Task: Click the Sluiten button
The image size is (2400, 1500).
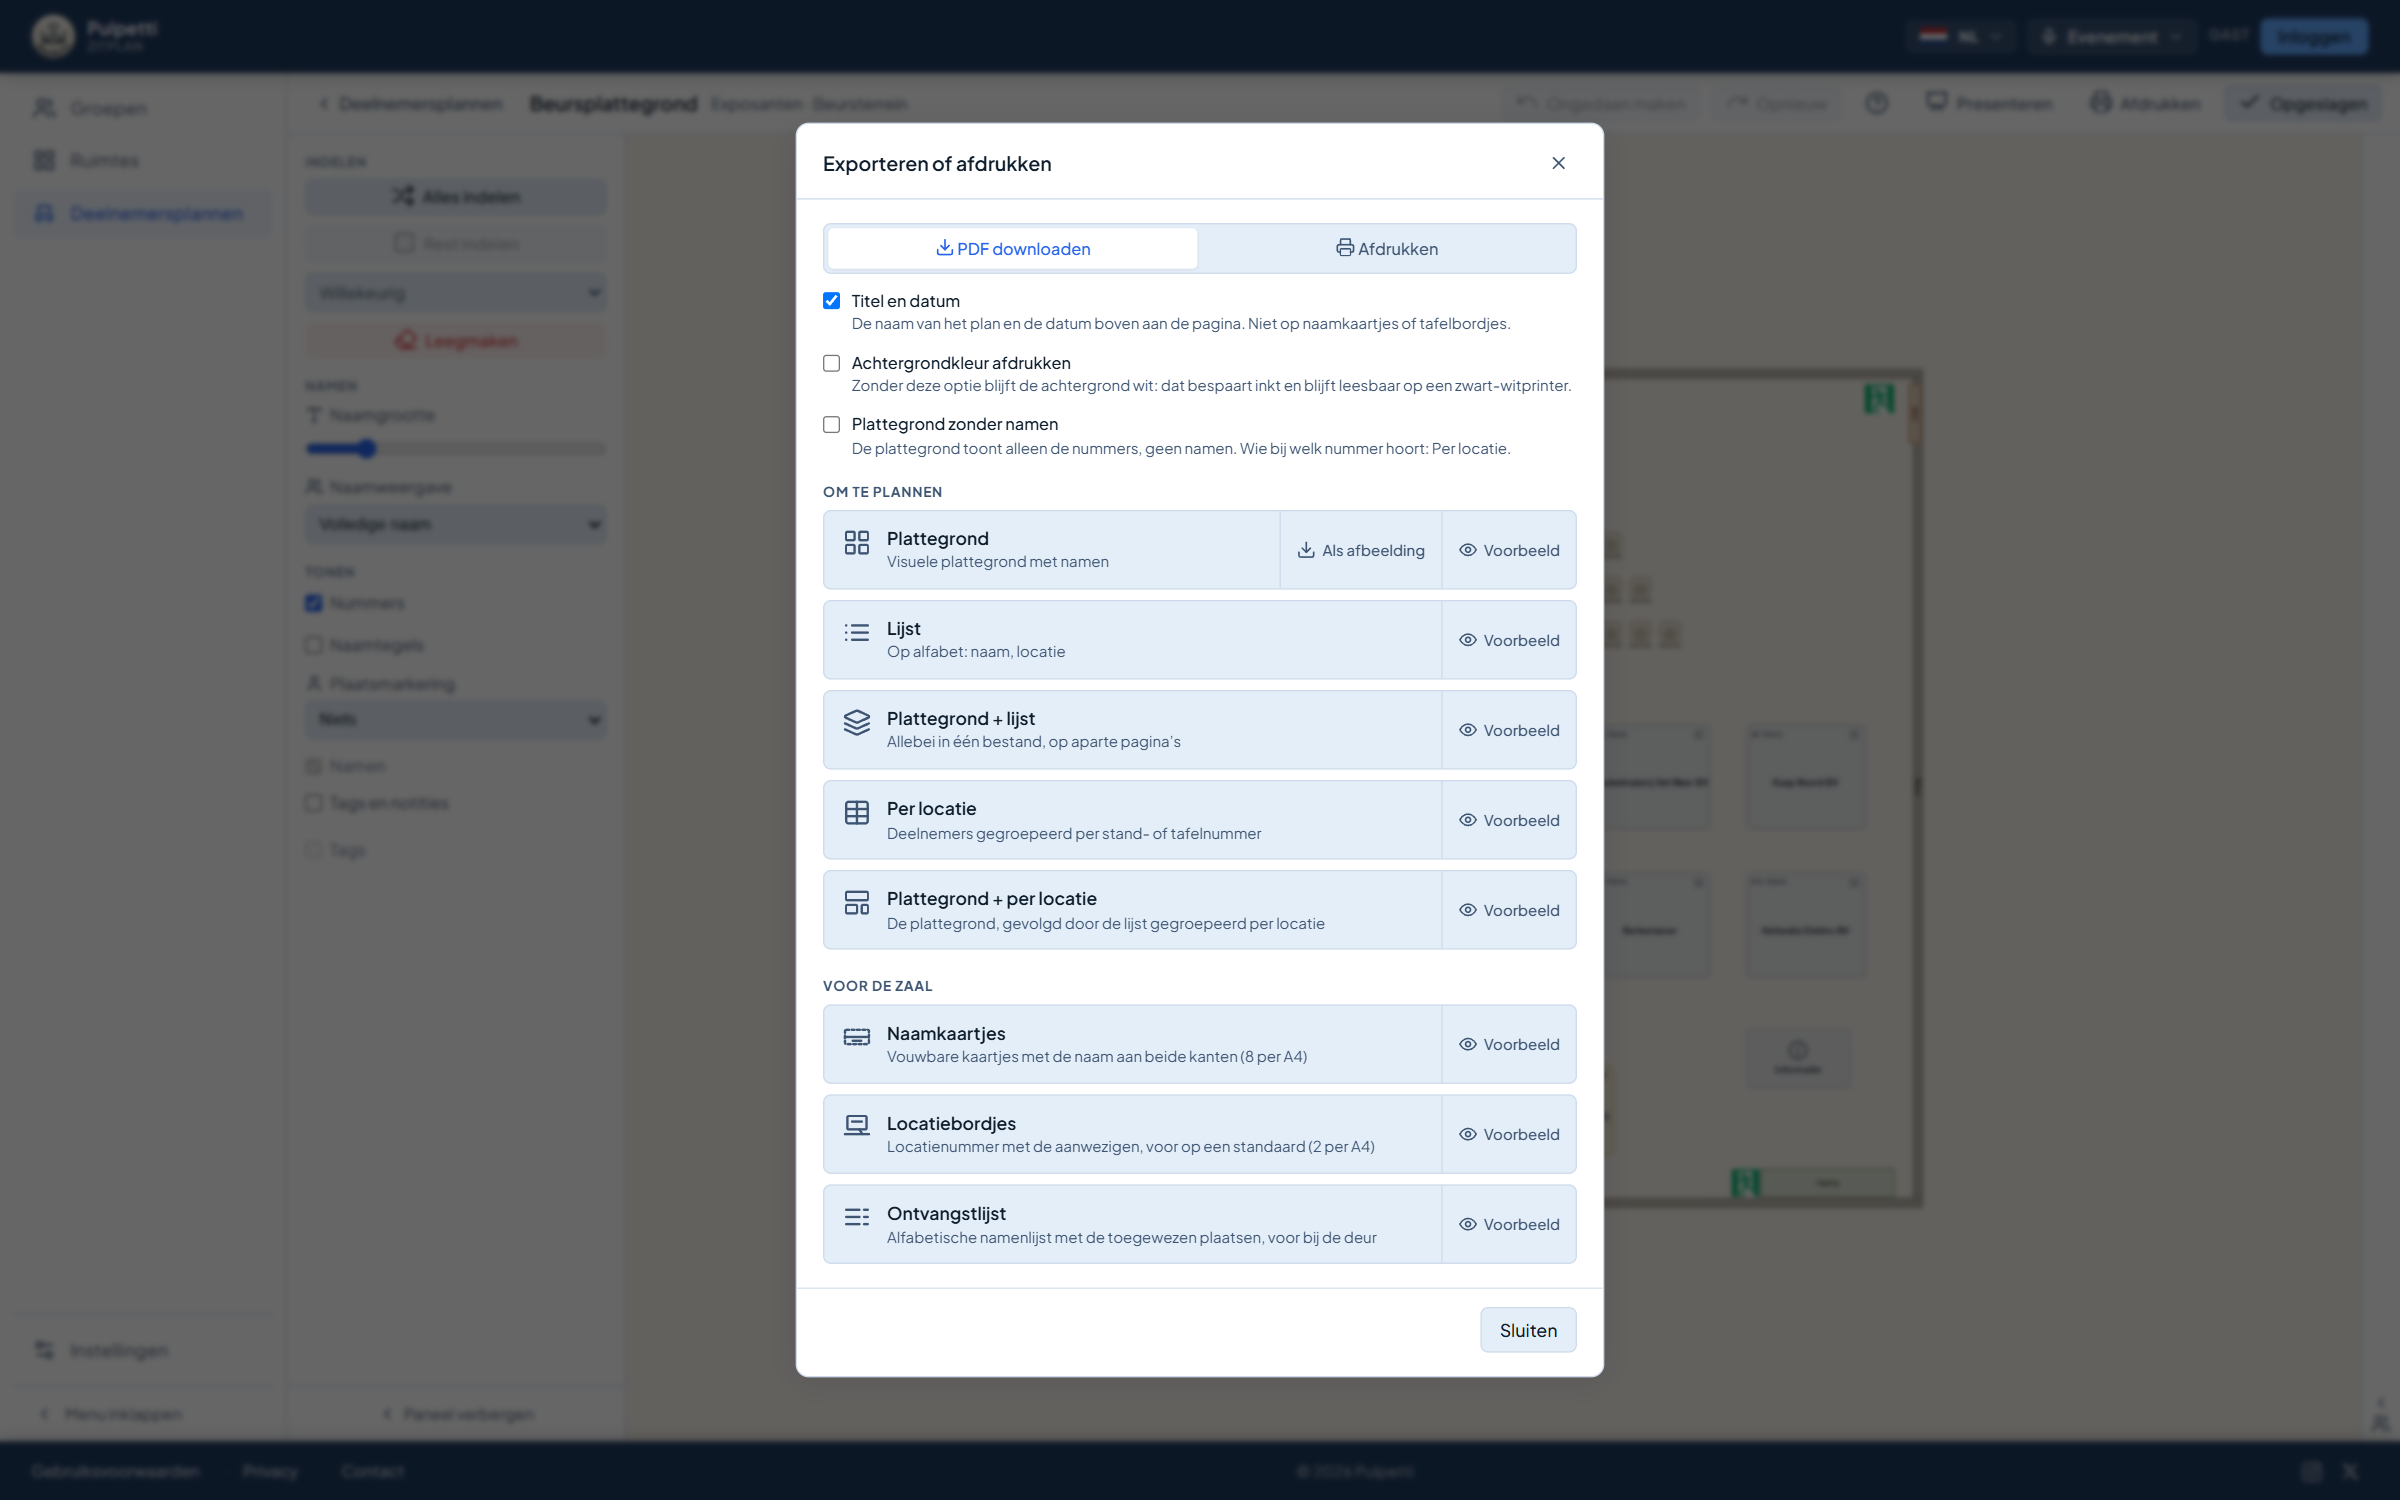Action: point(1528,1330)
